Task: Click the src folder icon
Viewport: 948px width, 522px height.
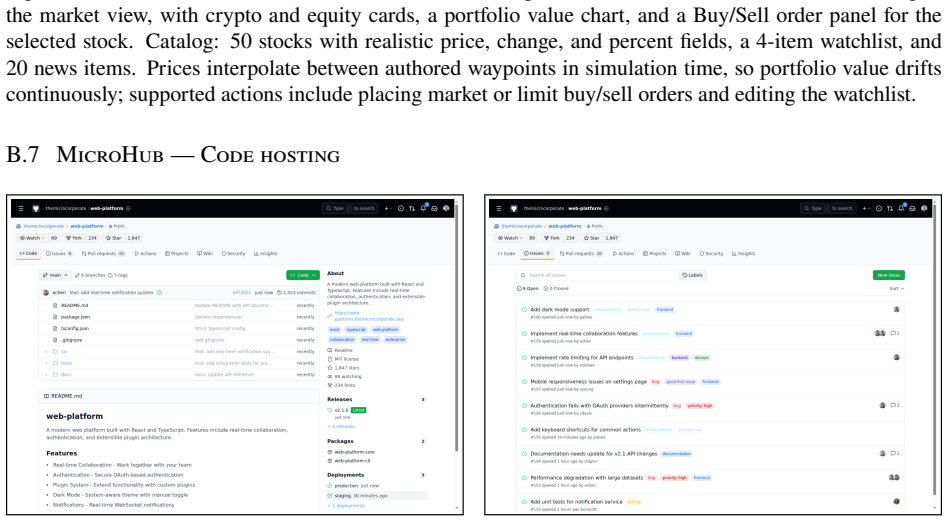Action: coord(55,351)
